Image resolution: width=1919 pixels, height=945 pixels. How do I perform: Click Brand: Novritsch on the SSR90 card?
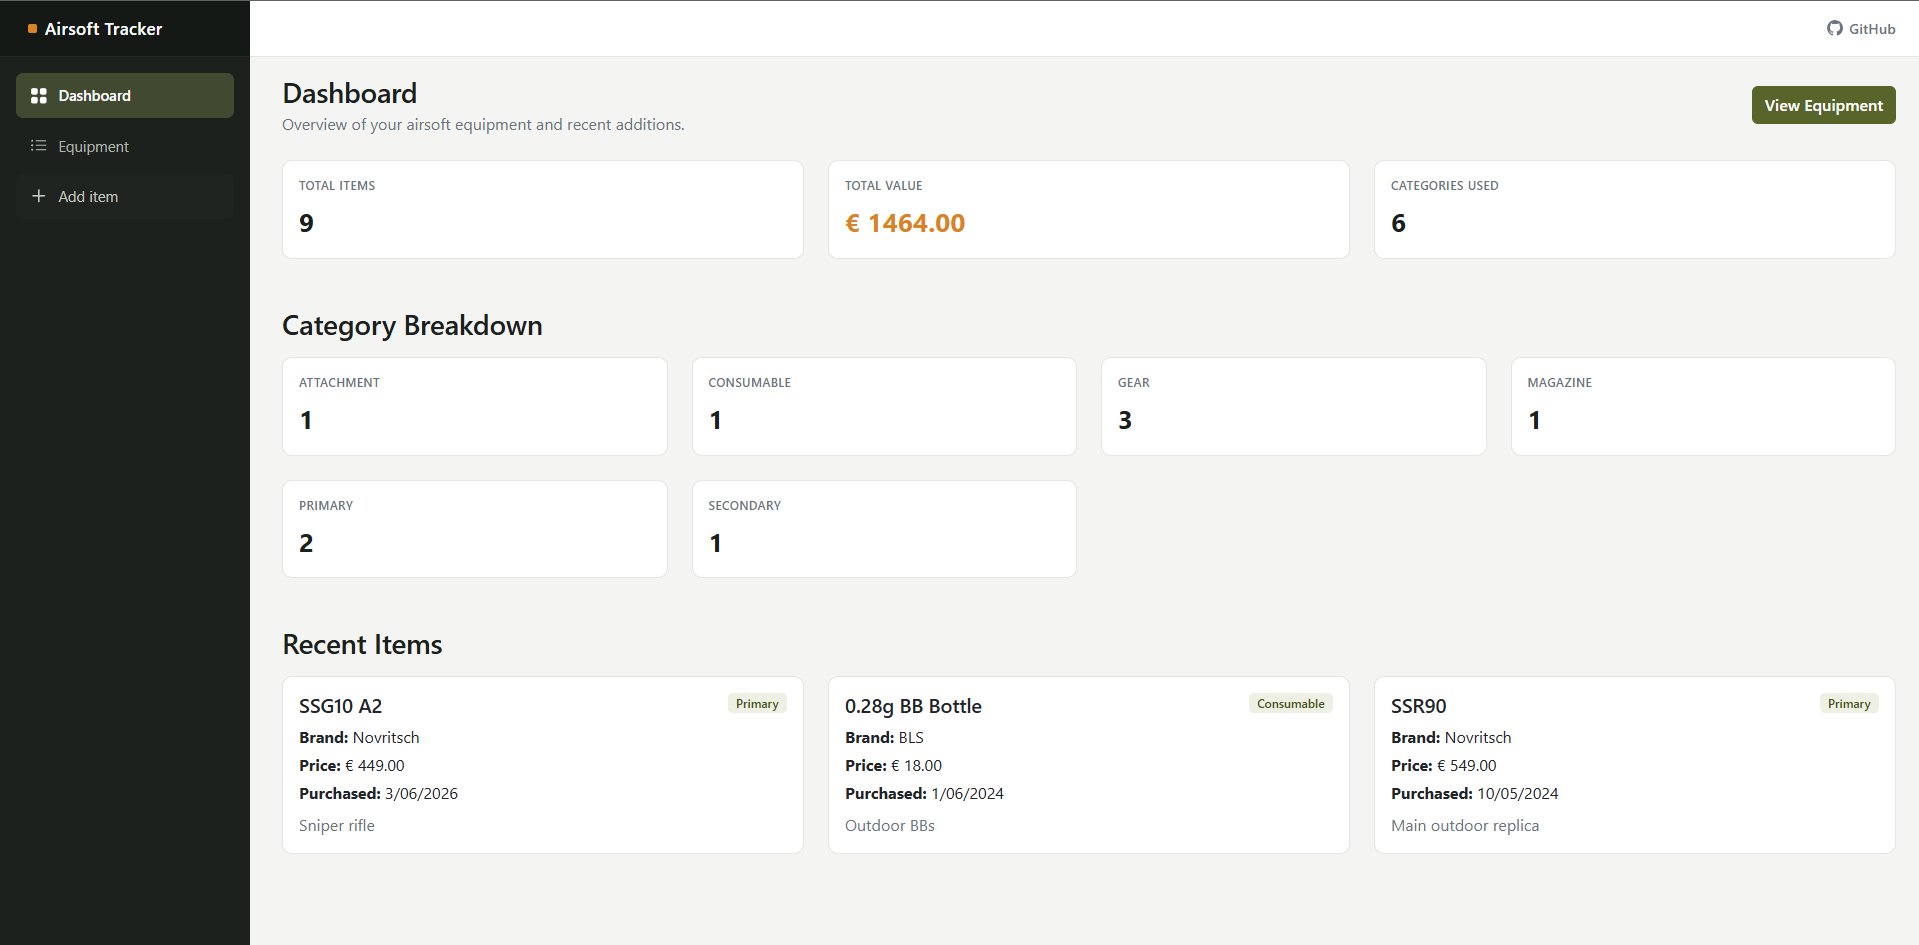(1451, 737)
